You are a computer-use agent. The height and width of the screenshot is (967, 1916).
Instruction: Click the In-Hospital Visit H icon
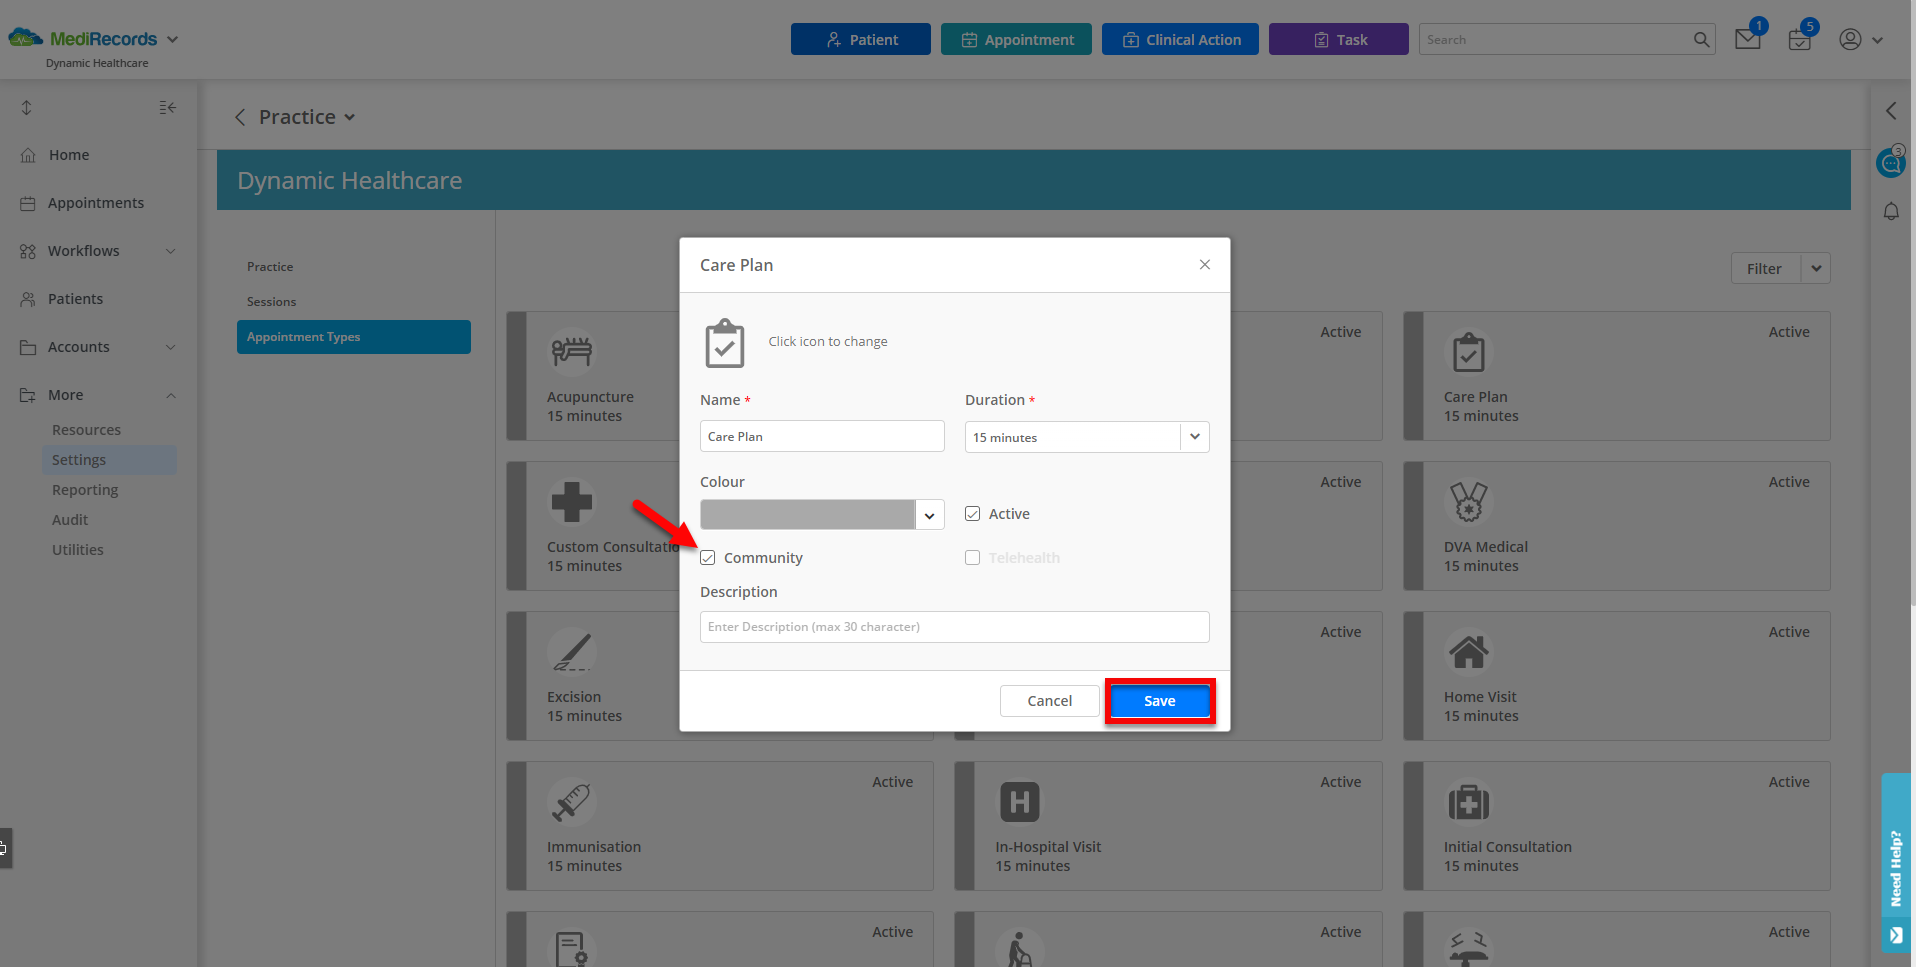click(x=1020, y=801)
